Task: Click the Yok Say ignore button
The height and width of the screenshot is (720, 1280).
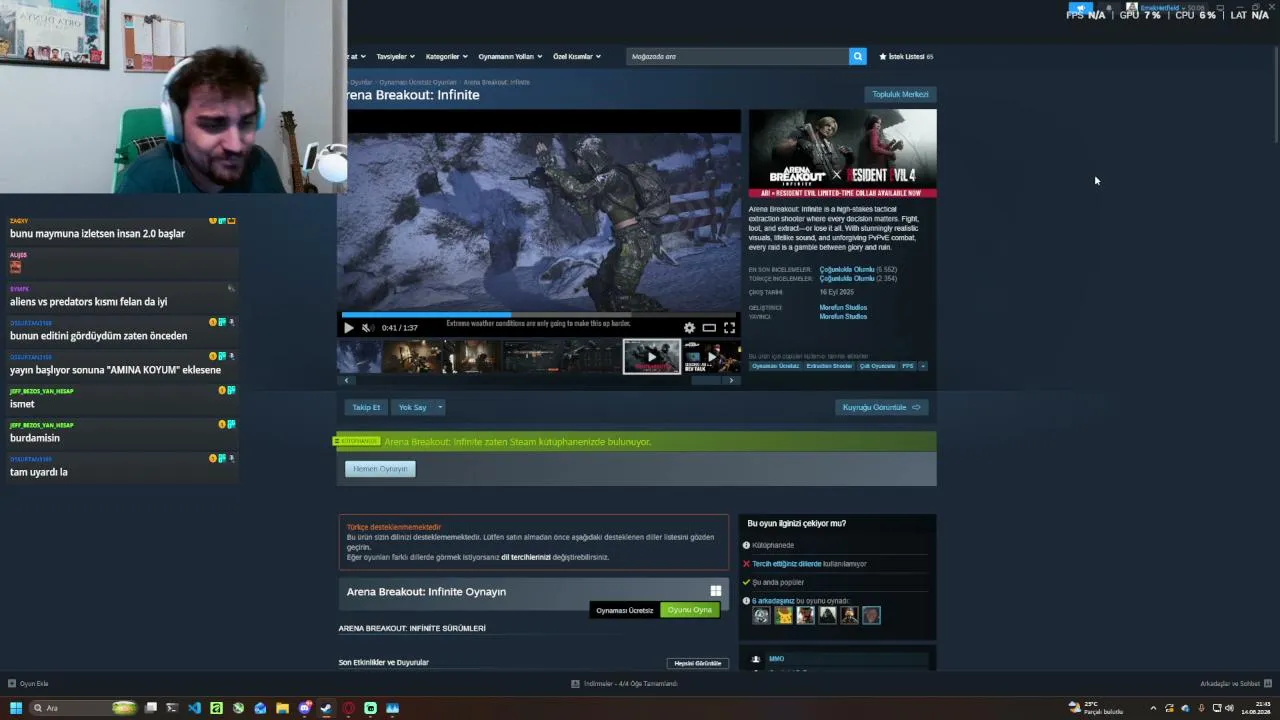Action: click(x=412, y=407)
